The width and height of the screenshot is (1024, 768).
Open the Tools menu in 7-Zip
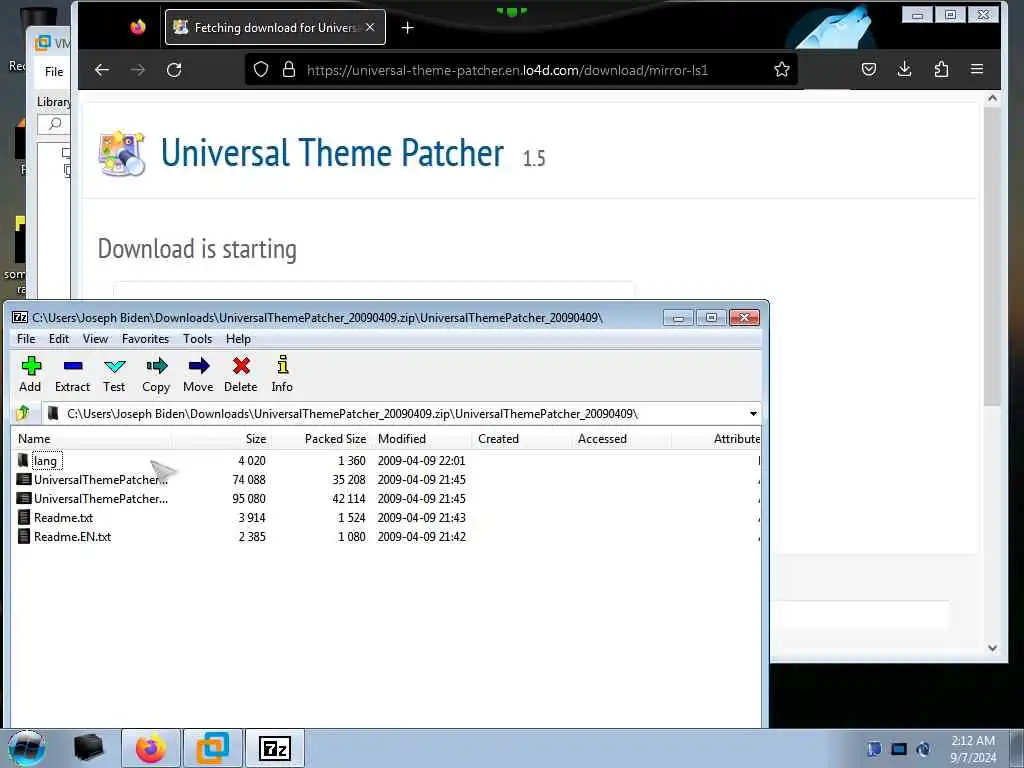[197, 339]
